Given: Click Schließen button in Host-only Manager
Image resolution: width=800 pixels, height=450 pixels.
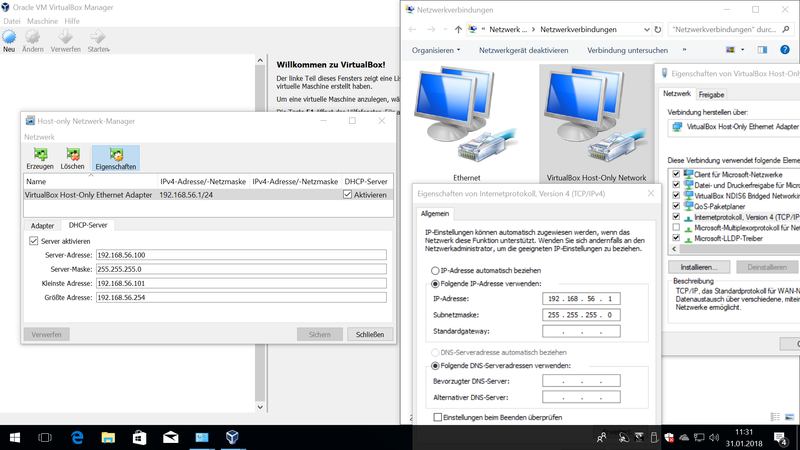Looking at the screenshot, I should (x=370, y=335).
